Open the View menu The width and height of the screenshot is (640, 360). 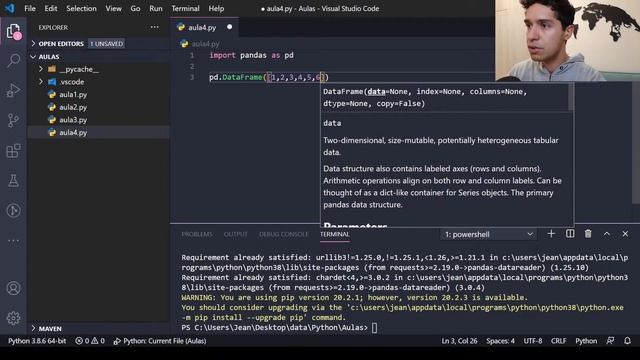(x=113, y=8)
